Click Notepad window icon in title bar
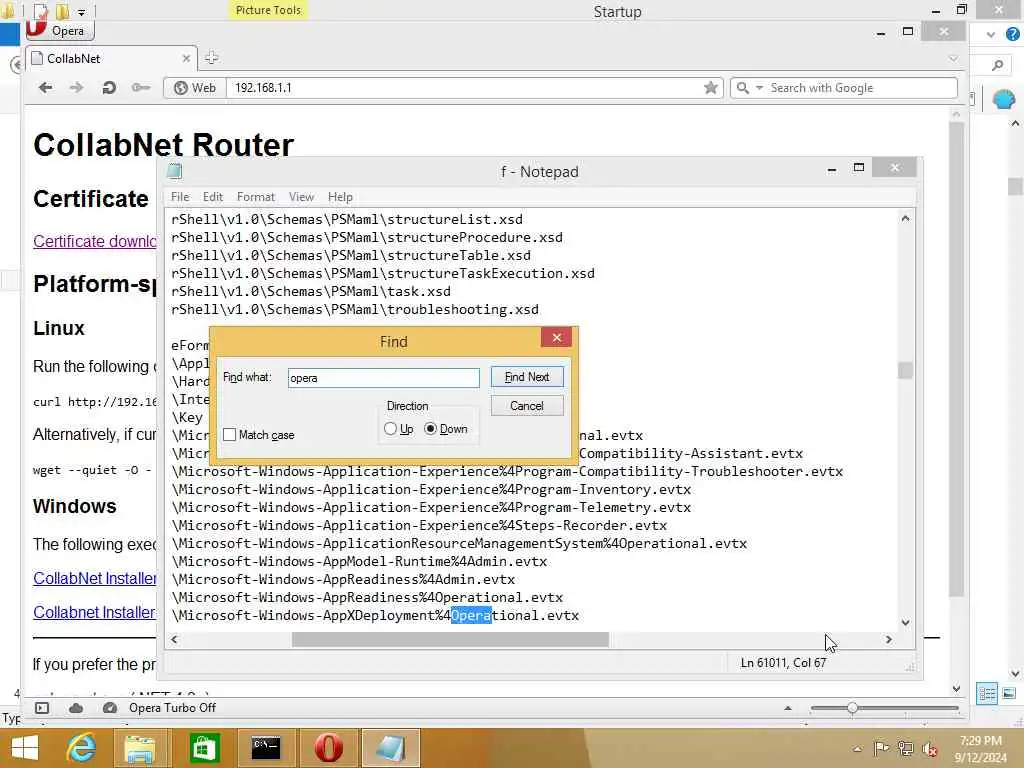This screenshot has width=1024, height=768. 174,171
